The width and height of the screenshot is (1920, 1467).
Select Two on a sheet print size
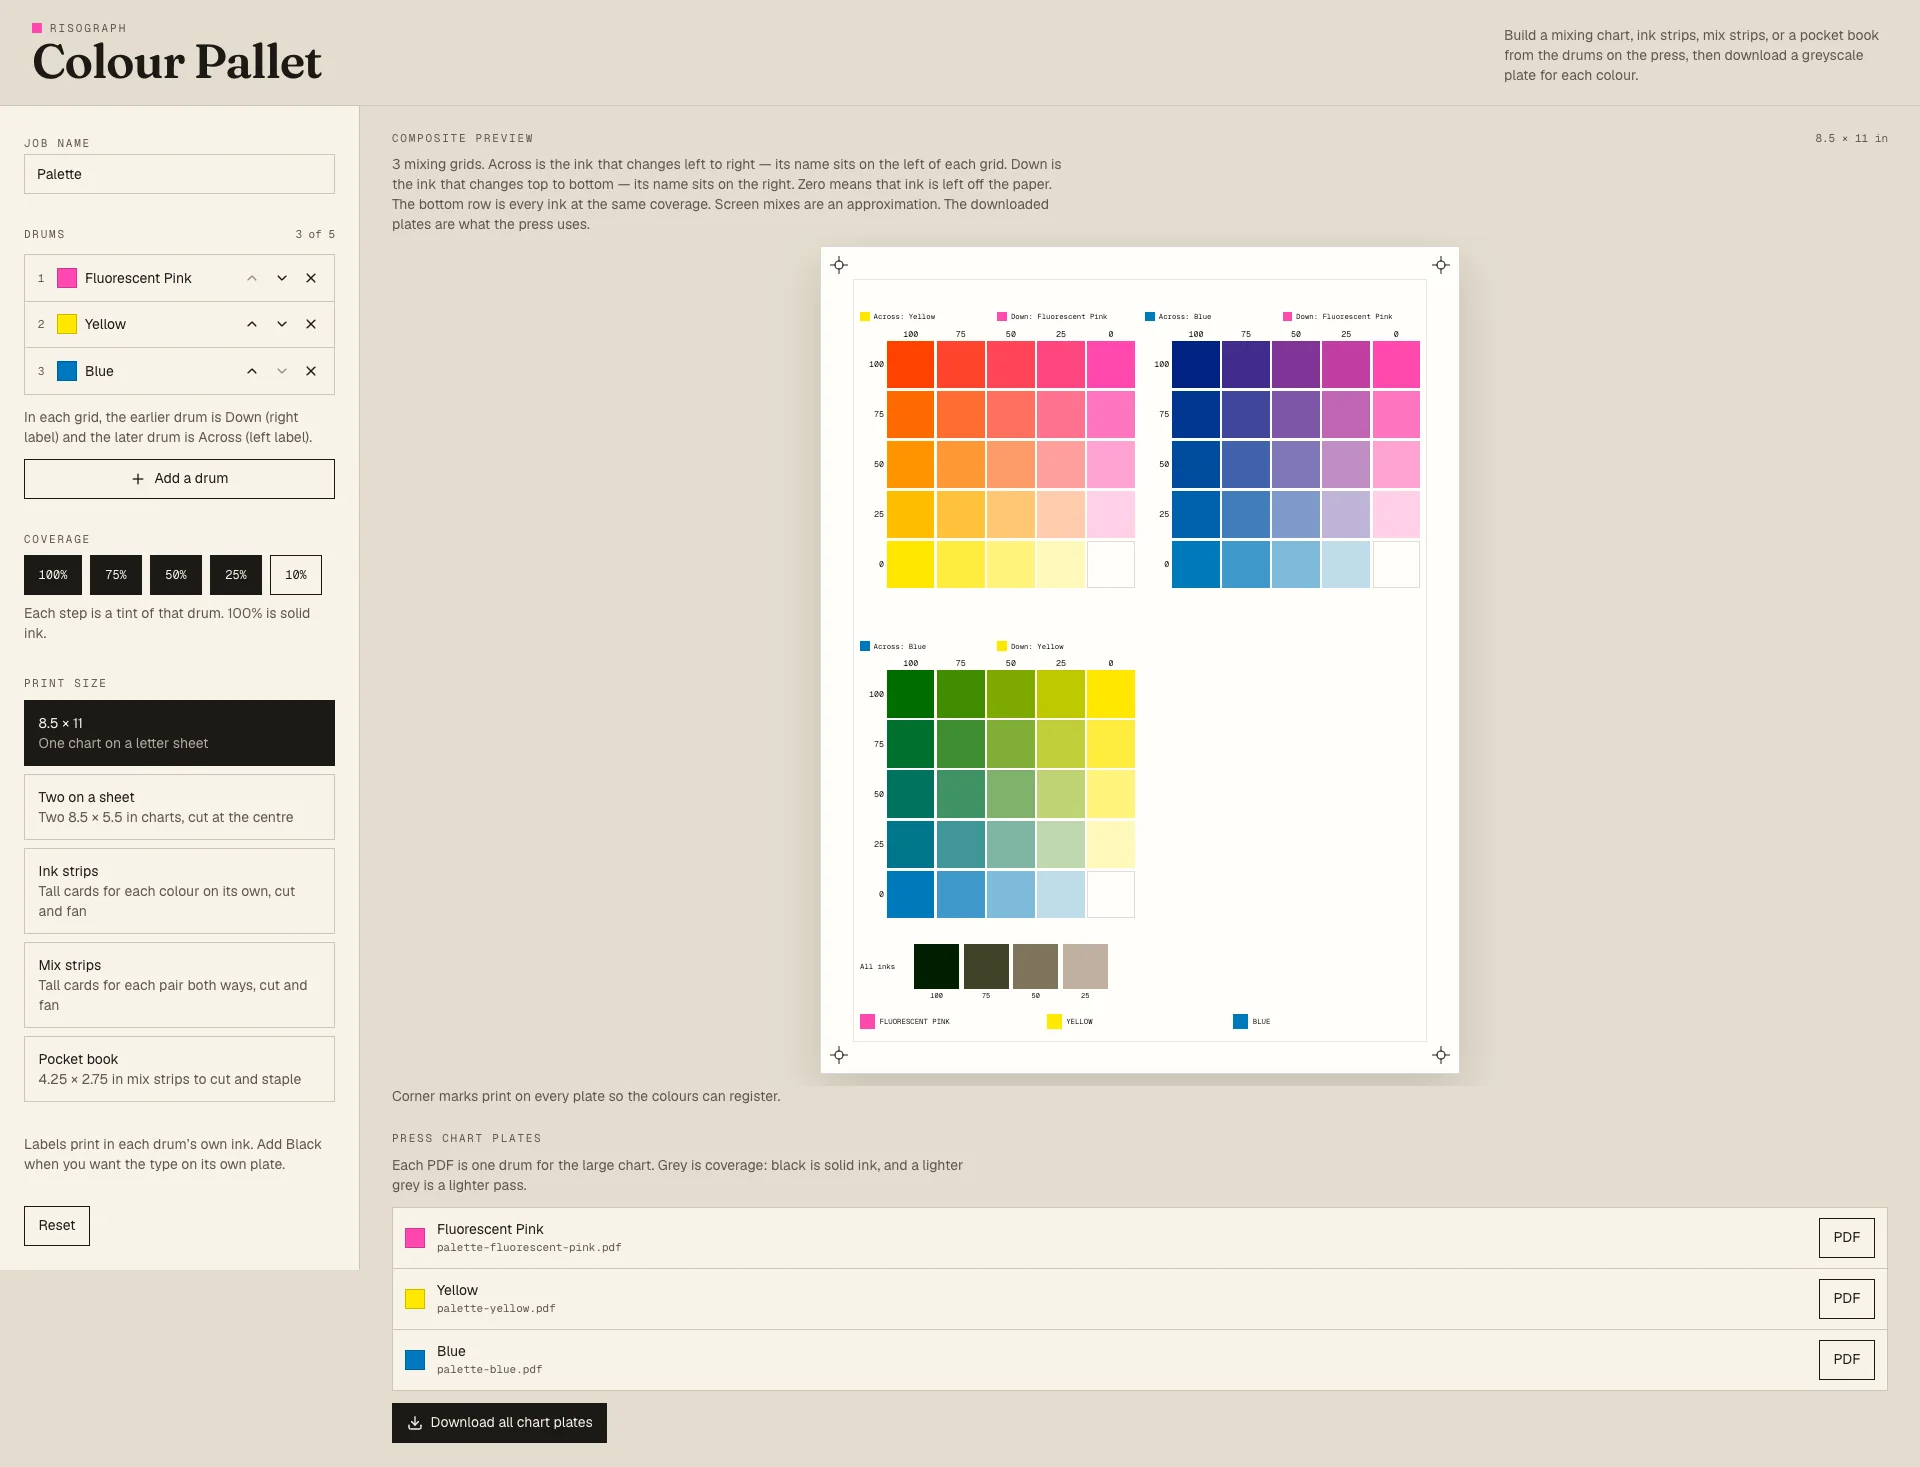(179, 807)
